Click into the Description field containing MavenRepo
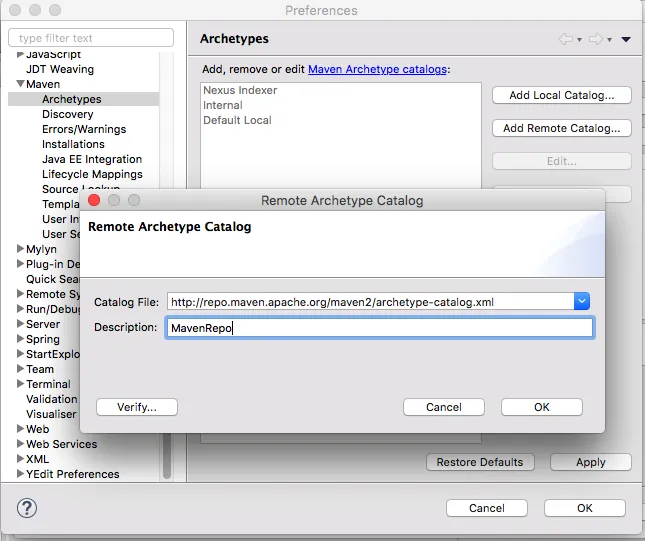The image size is (645, 541). (x=379, y=328)
